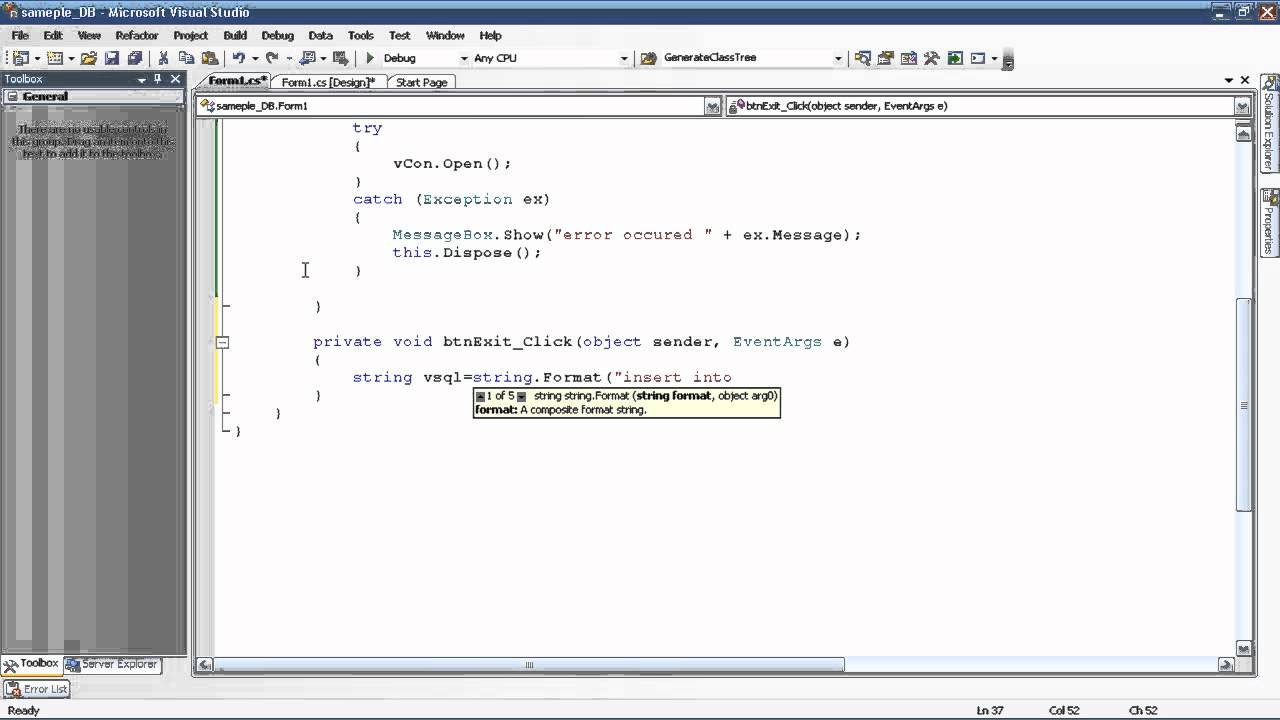Open the Toolbox hammer-and-wrench icon
Image resolution: width=1280 pixels, height=720 pixels.
pos(932,58)
